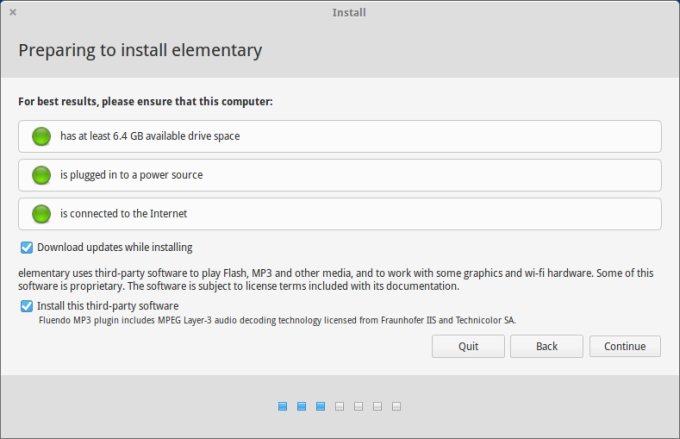Click the green drive space status indicator

click(x=42, y=136)
